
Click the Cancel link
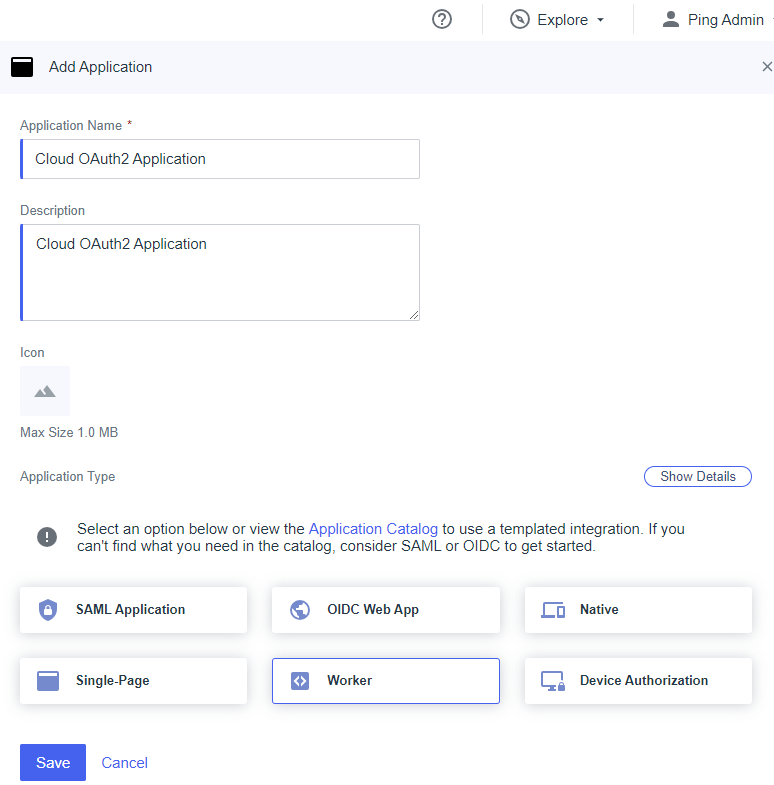coord(125,763)
